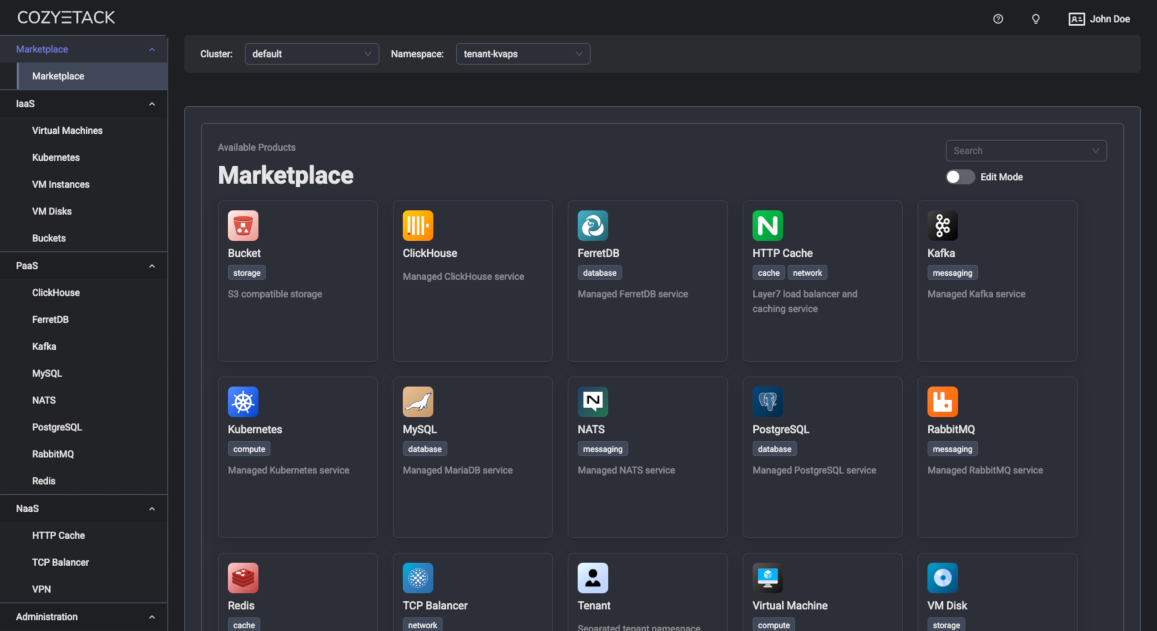Click the network tag on HTTP Cache card
Viewport: 1157px width, 631px height.
(x=807, y=273)
